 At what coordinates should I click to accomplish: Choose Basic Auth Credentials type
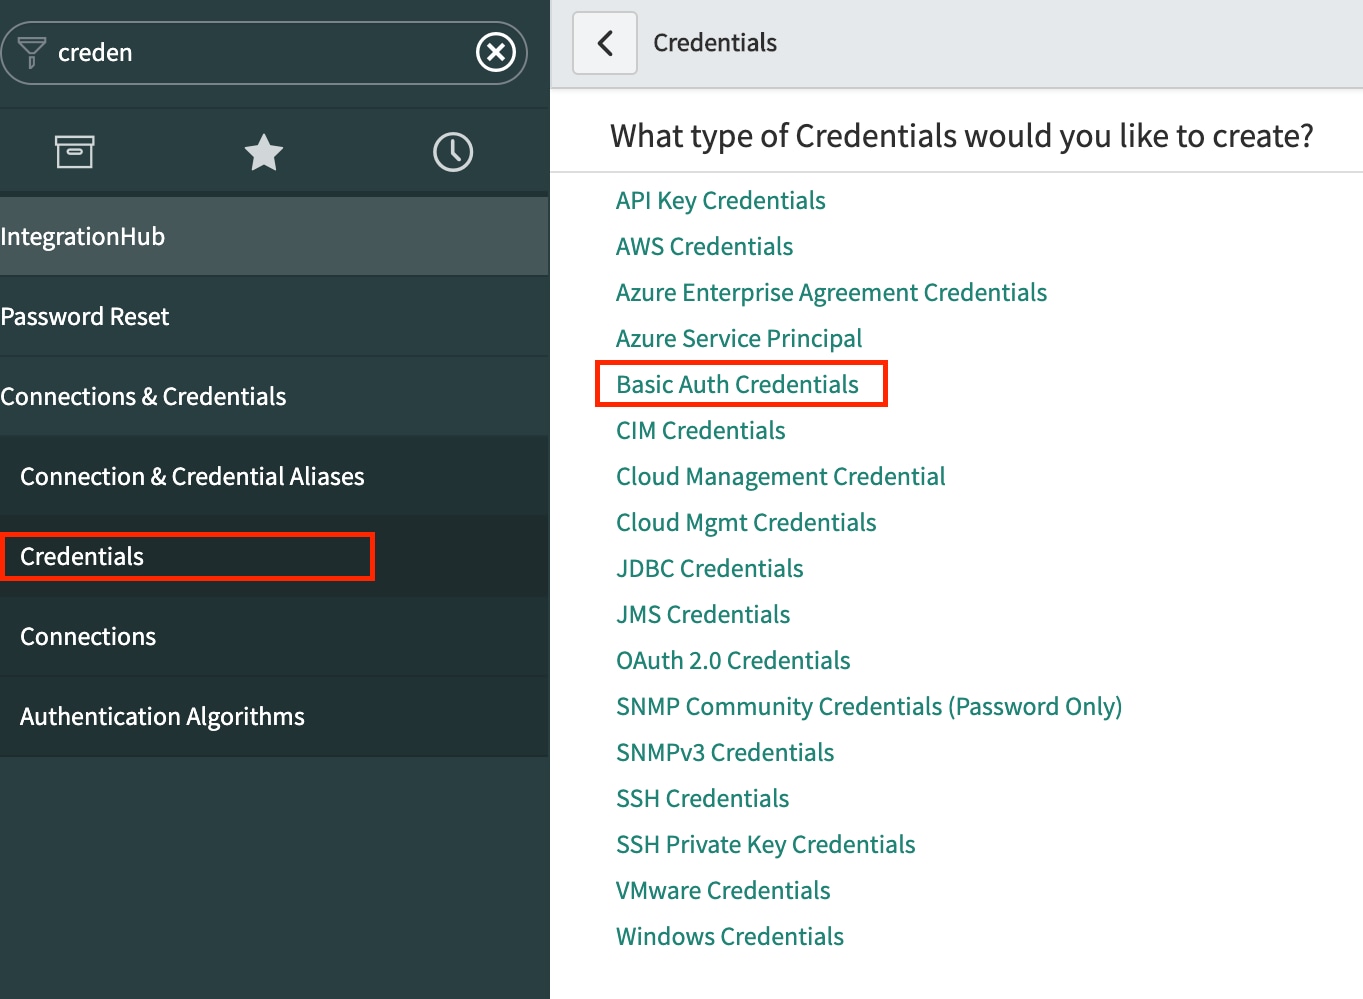pyautogui.click(x=737, y=385)
